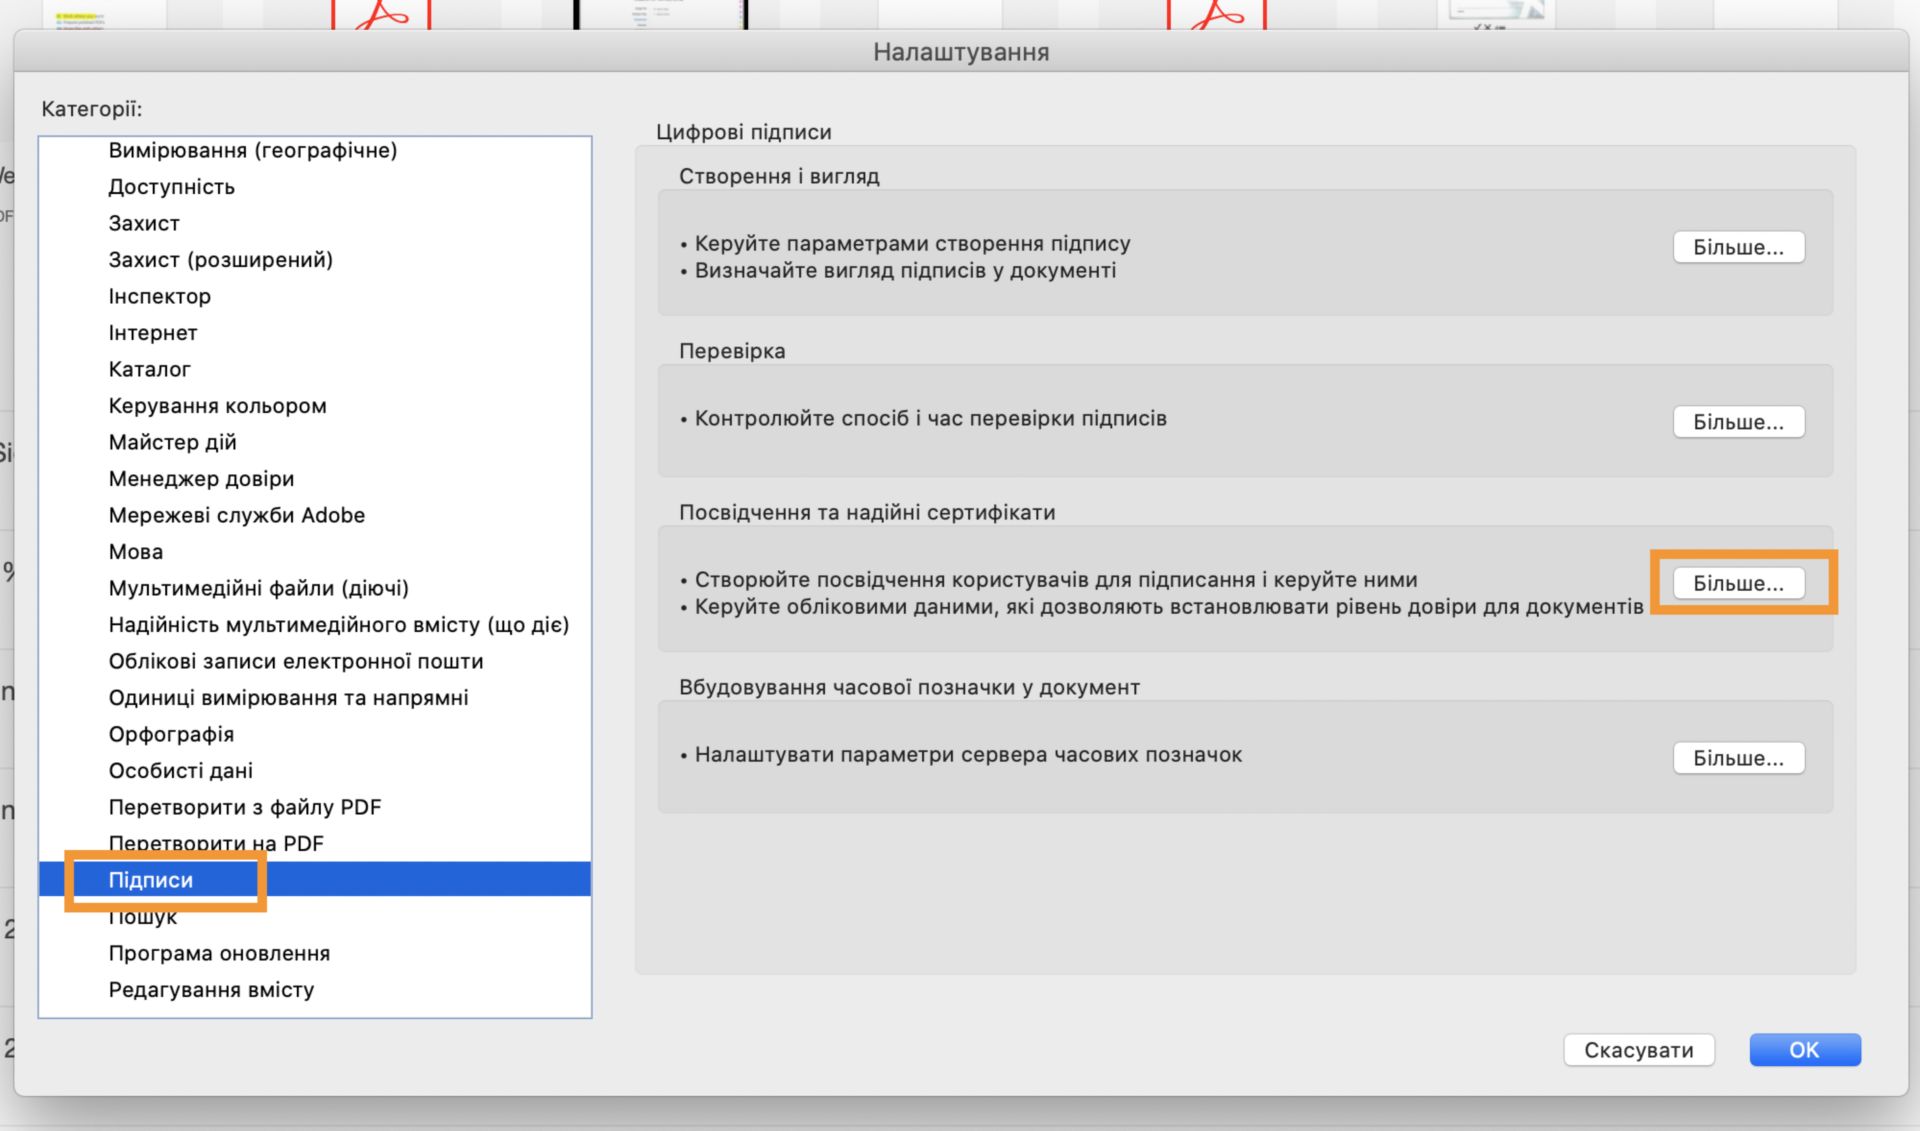This screenshot has height=1131, width=1920.
Task: Select Підписи category
Action: point(151,880)
